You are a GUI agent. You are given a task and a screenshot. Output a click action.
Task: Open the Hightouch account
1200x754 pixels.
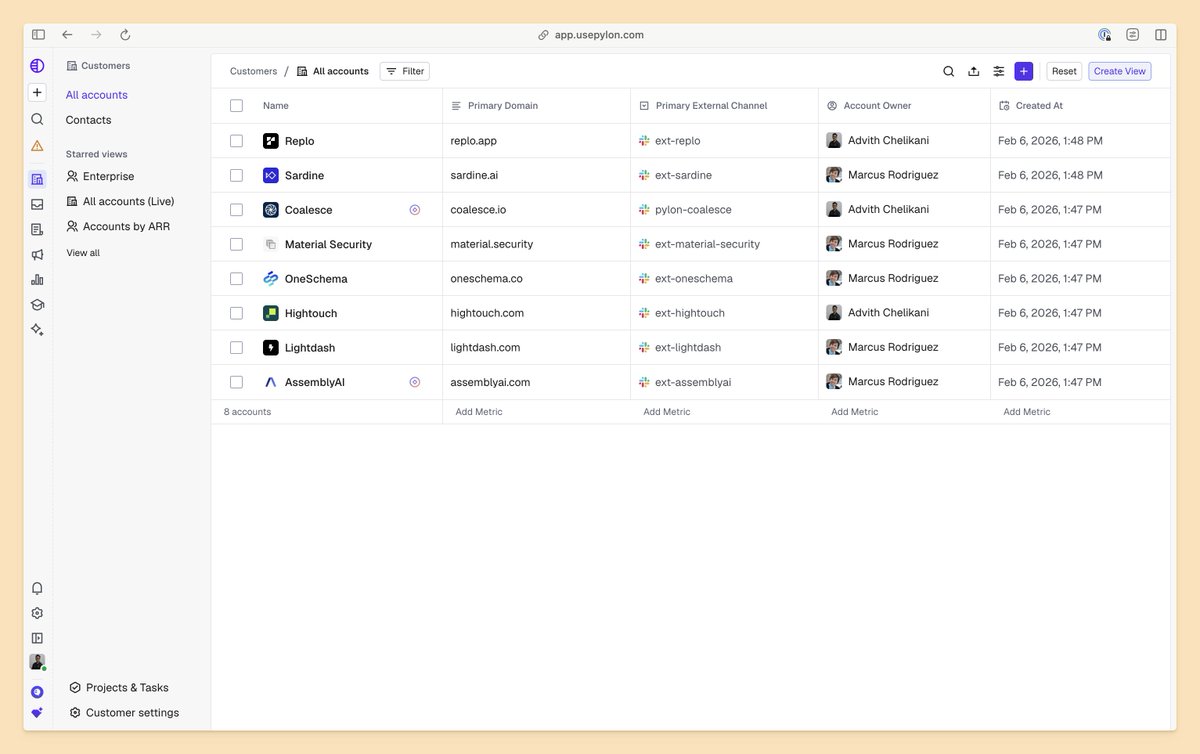coord(311,313)
